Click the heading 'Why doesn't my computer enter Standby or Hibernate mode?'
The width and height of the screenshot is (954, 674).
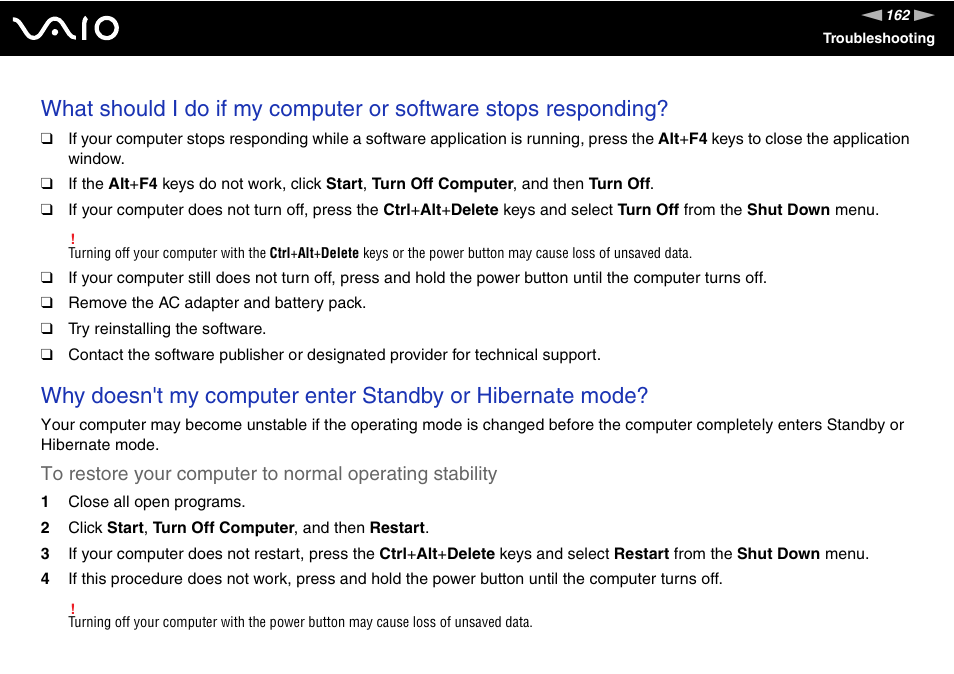[x=344, y=395]
